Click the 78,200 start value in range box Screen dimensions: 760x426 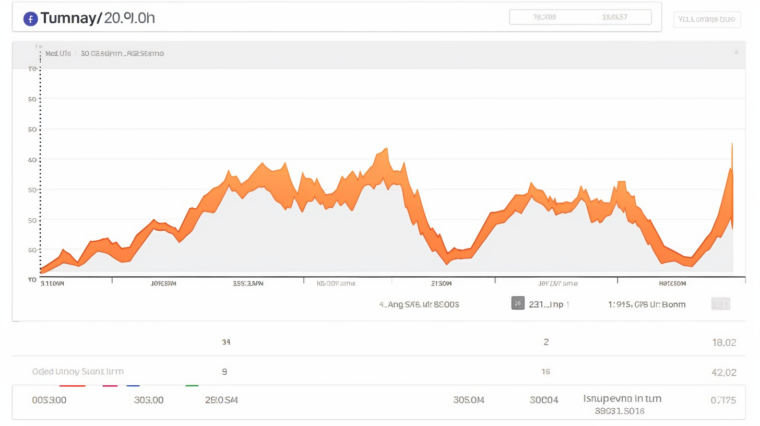[x=545, y=17]
